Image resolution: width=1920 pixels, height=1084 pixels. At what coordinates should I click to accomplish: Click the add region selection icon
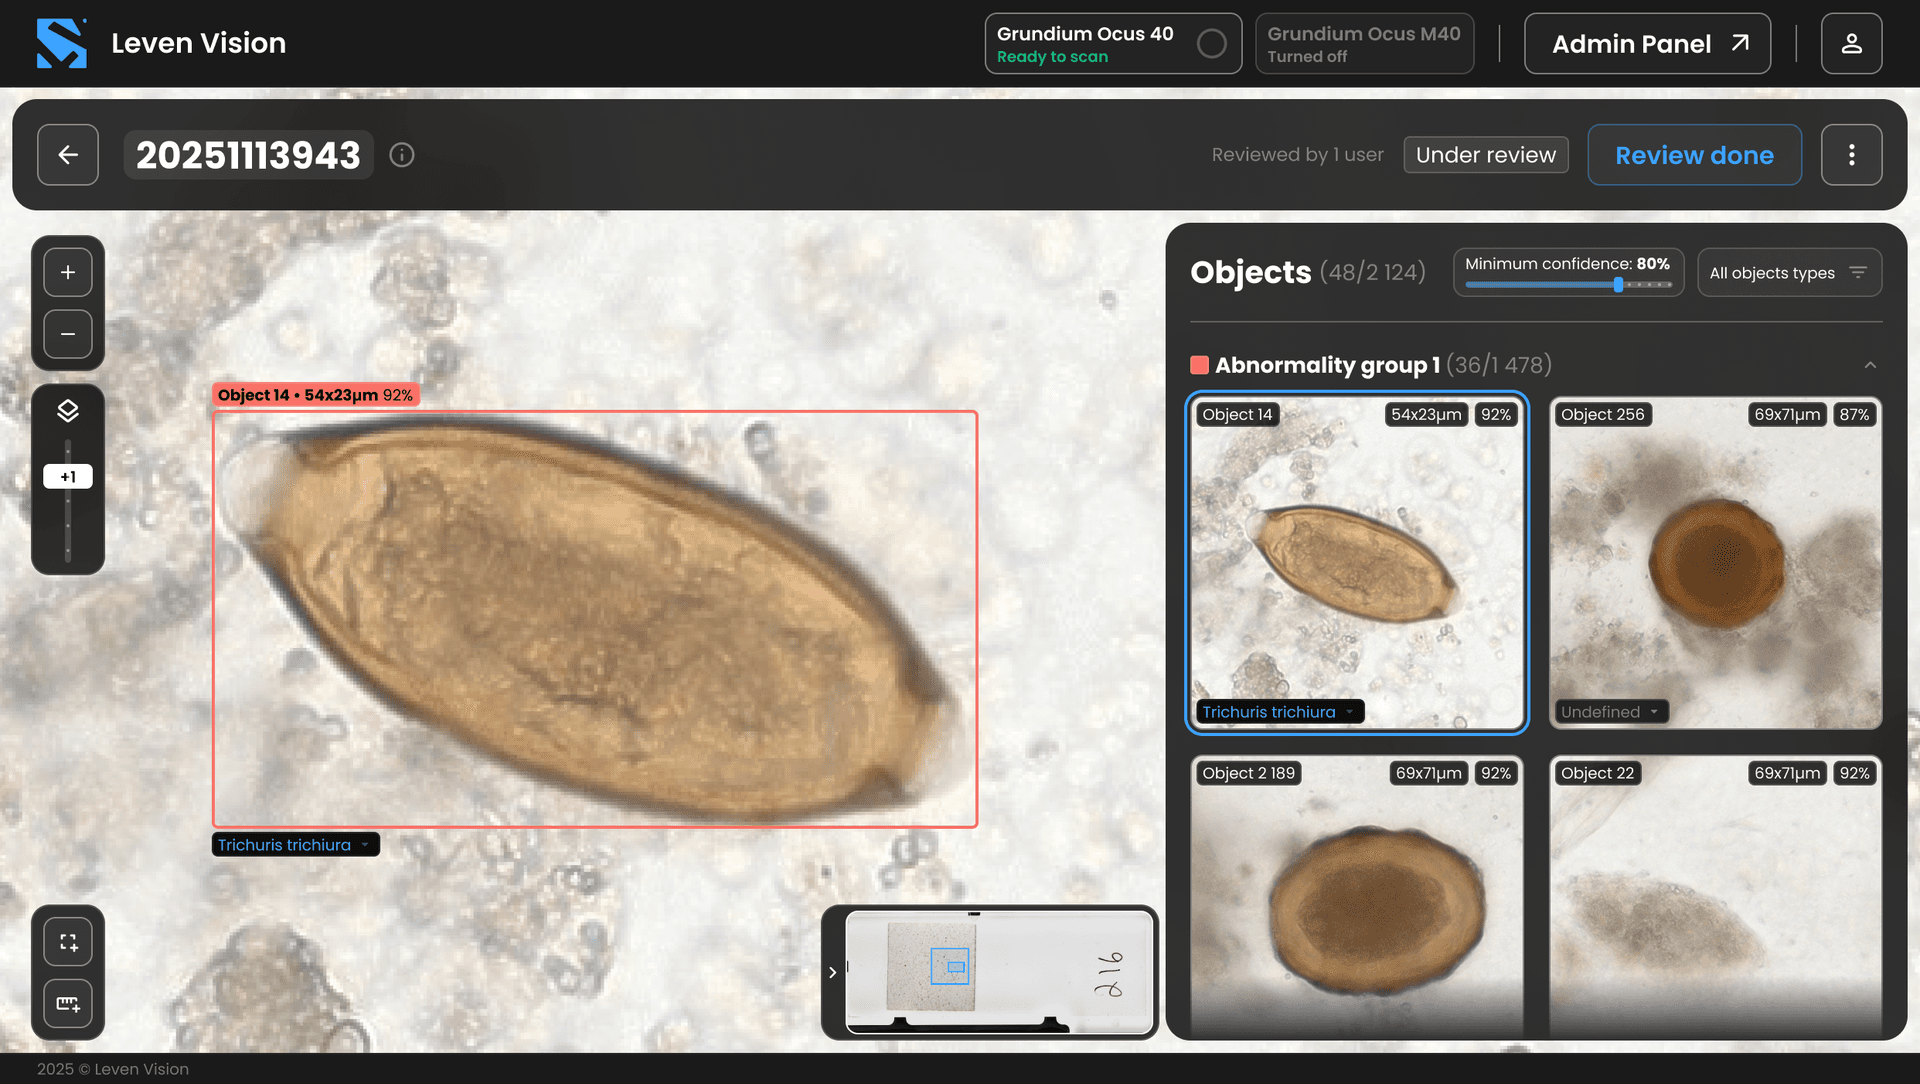pos(68,942)
